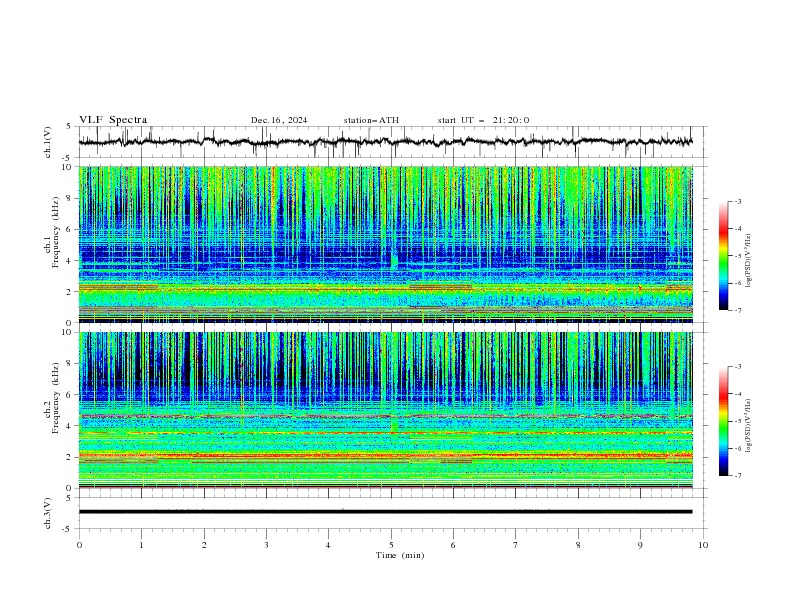This screenshot has height=612, width=792.
Task: Click the ch.1 voltage waveform trace
Action: [x=386, y=142]
